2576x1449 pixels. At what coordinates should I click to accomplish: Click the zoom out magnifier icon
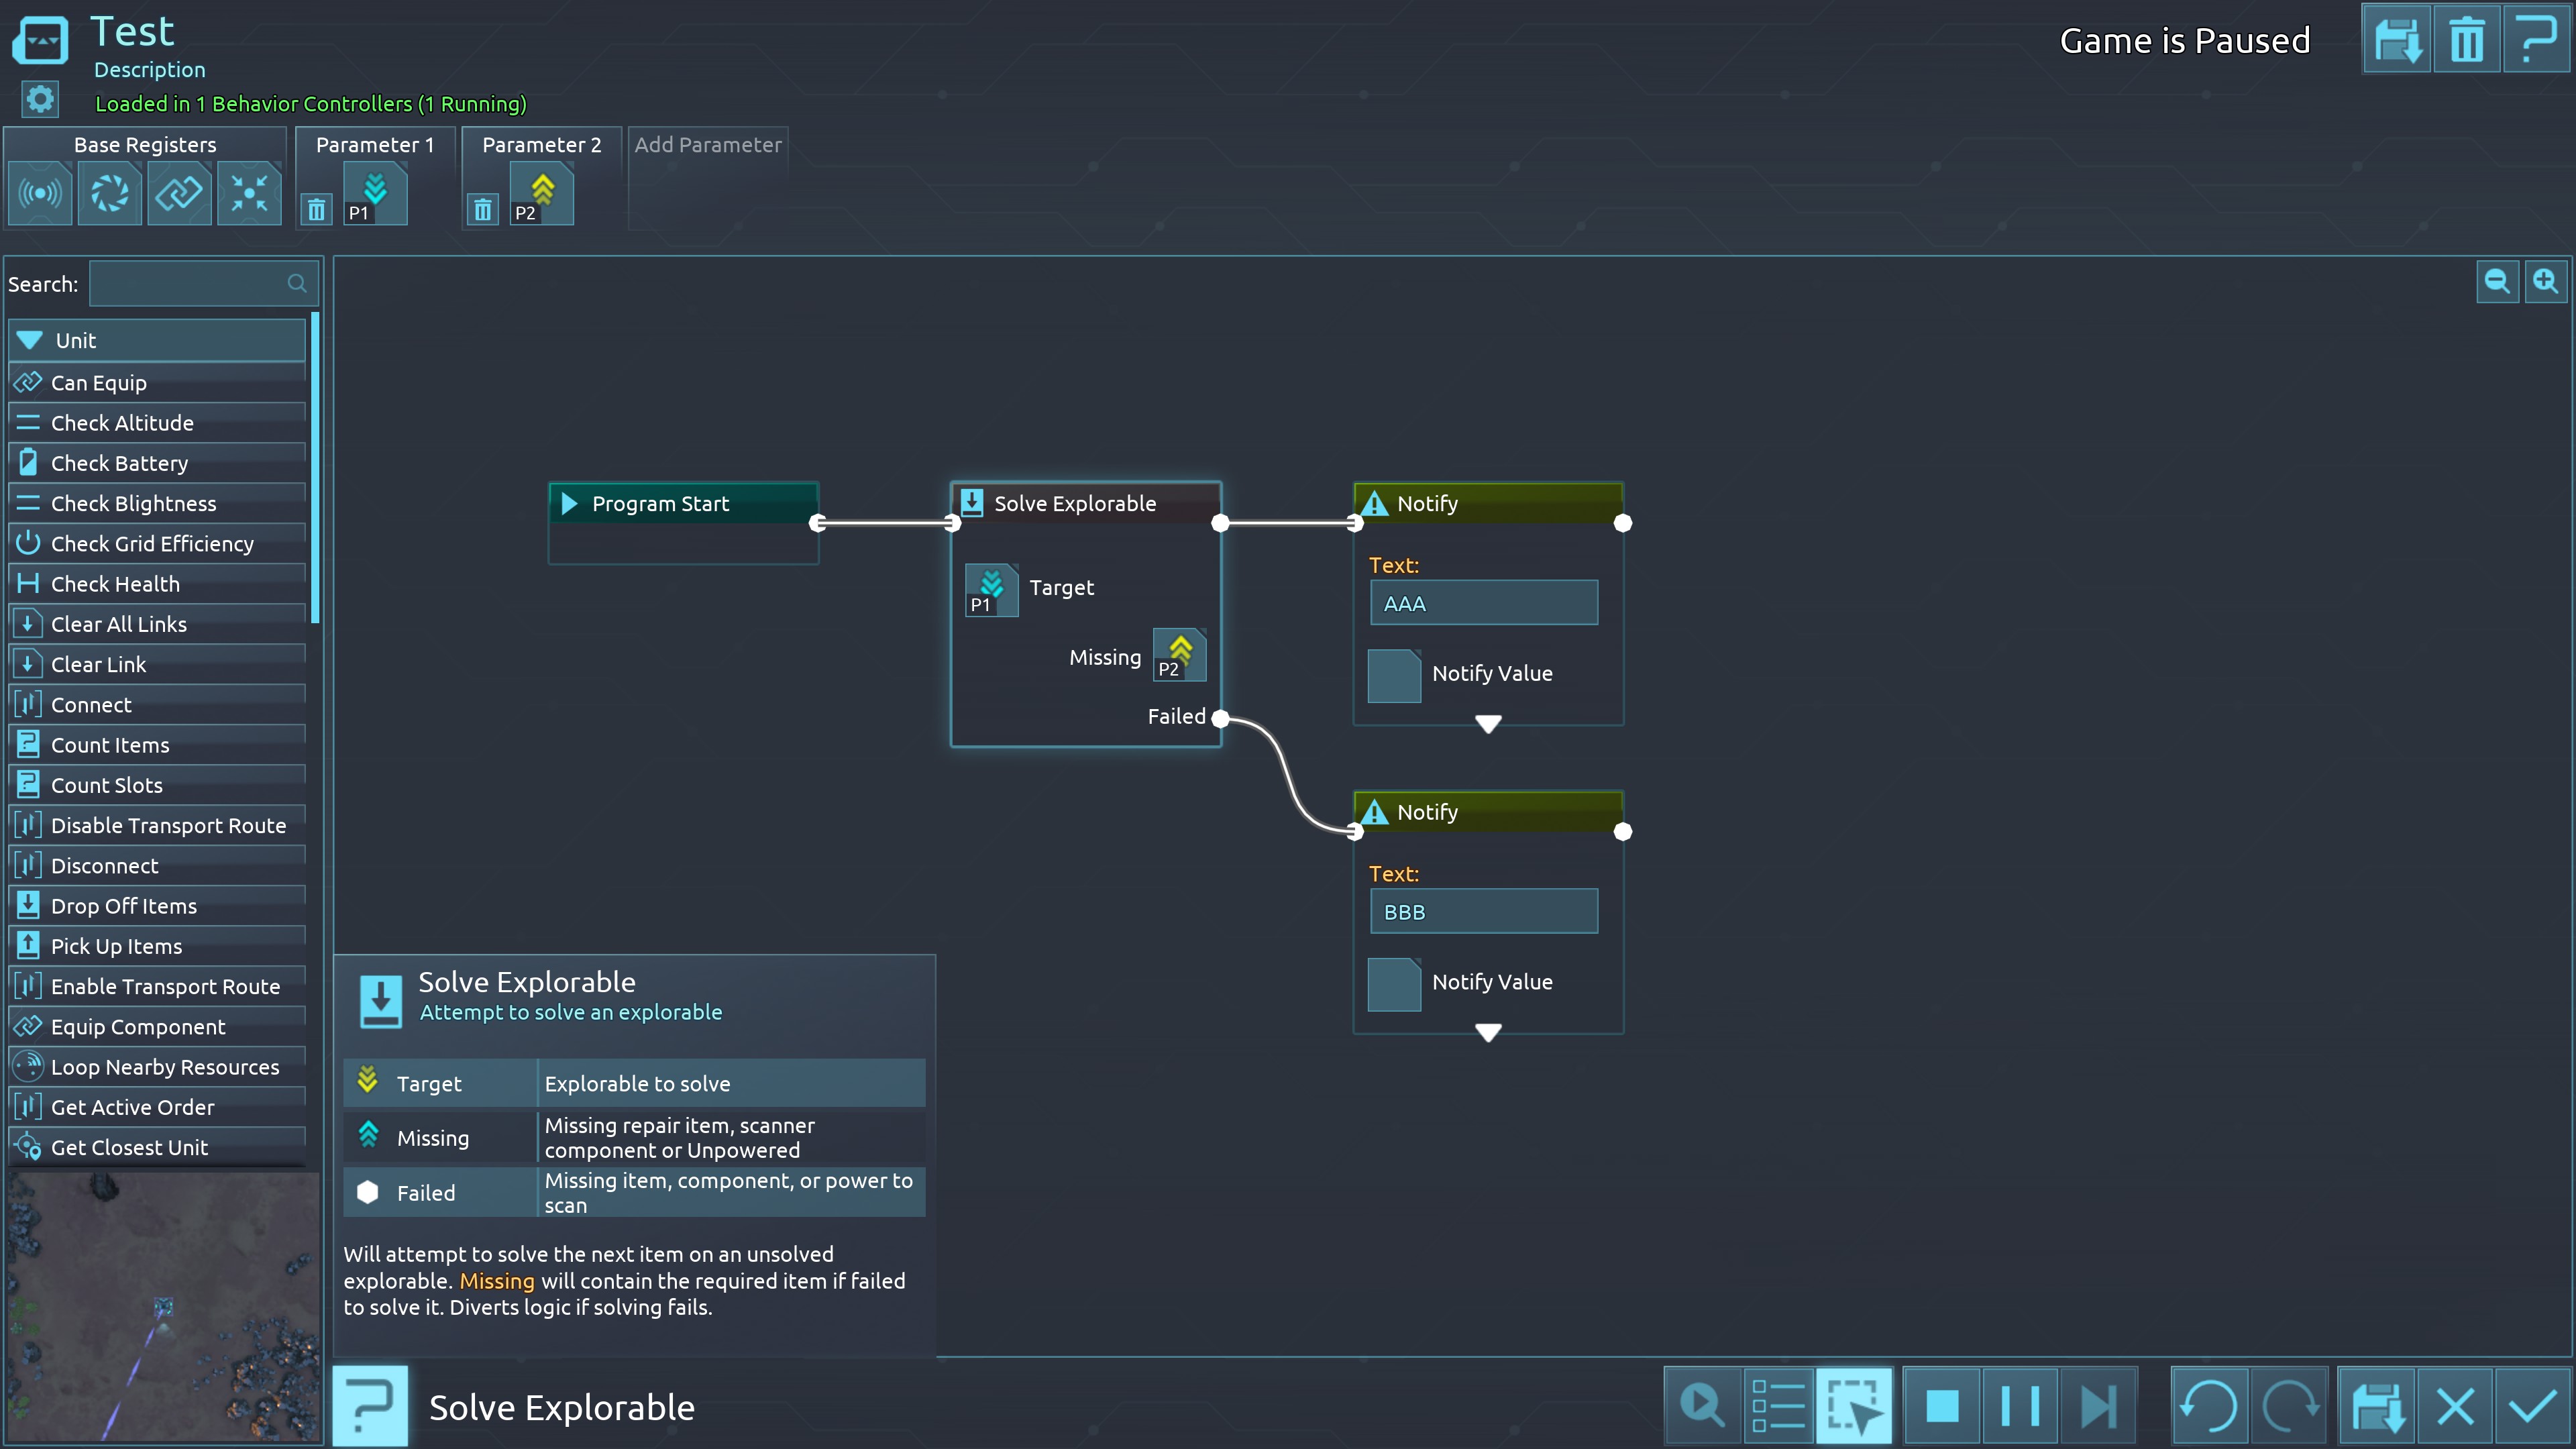pos(2497,281)
